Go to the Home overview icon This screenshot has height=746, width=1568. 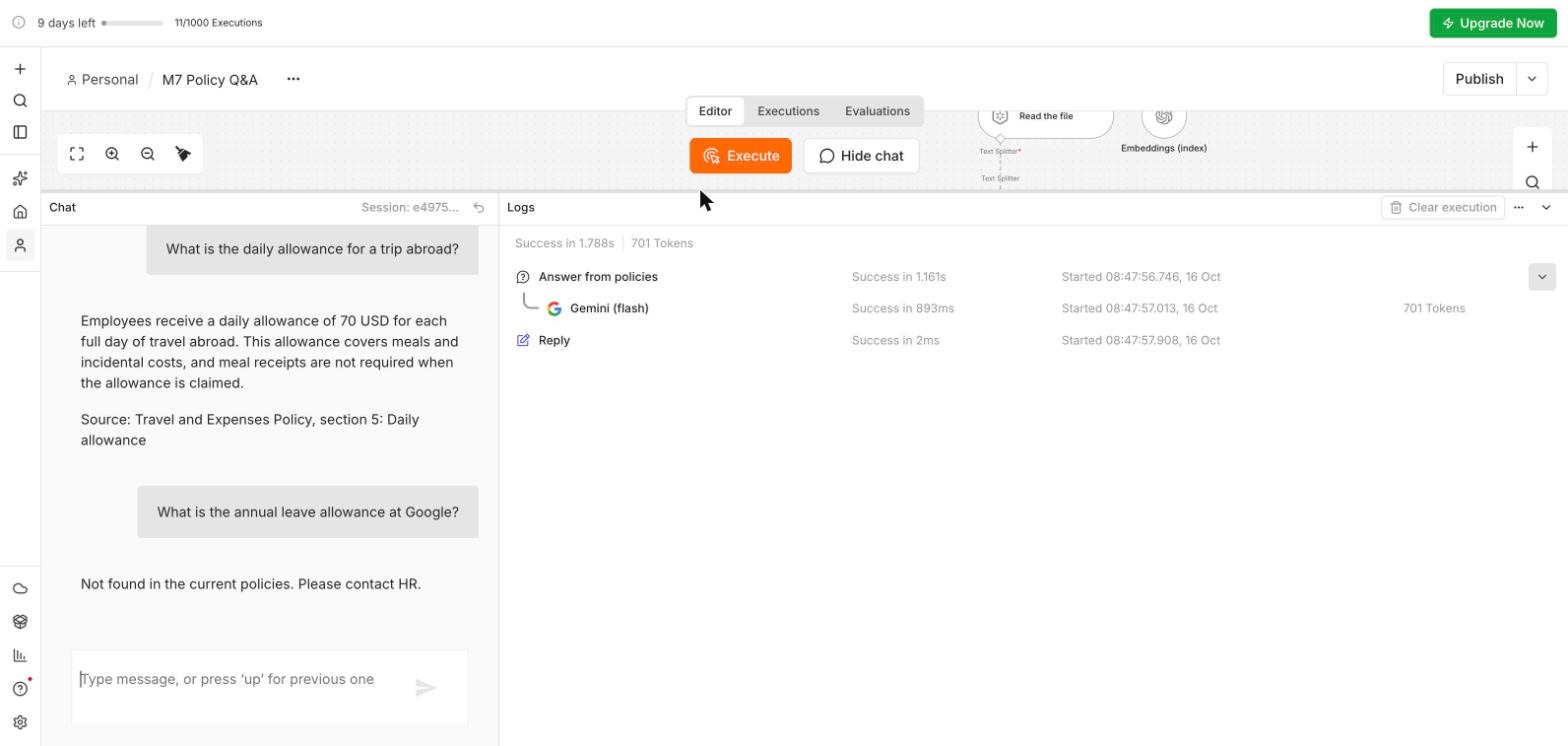[20, 212]
